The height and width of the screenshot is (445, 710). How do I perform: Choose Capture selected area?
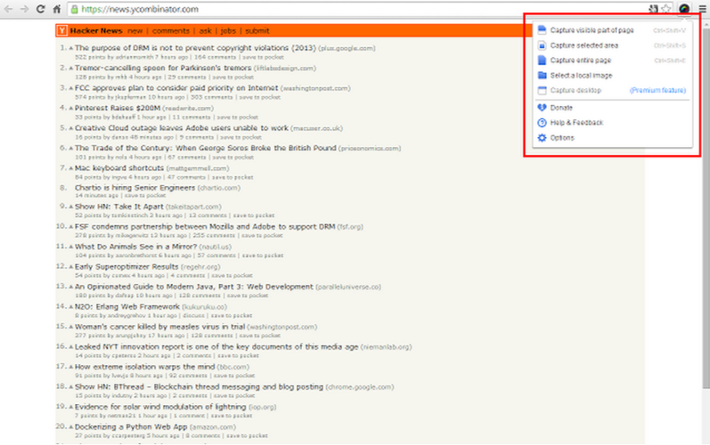pos(584,45)
